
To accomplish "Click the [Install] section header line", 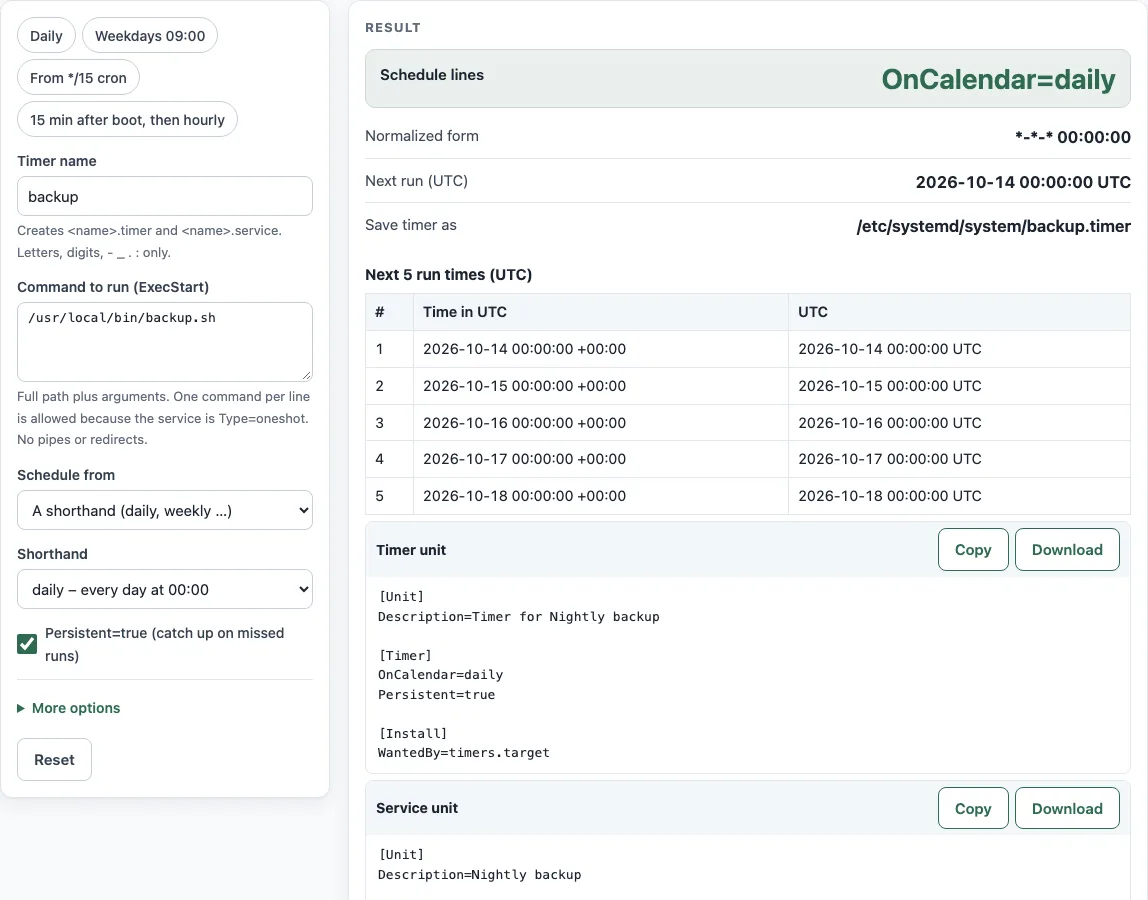I will click(413, 733).
